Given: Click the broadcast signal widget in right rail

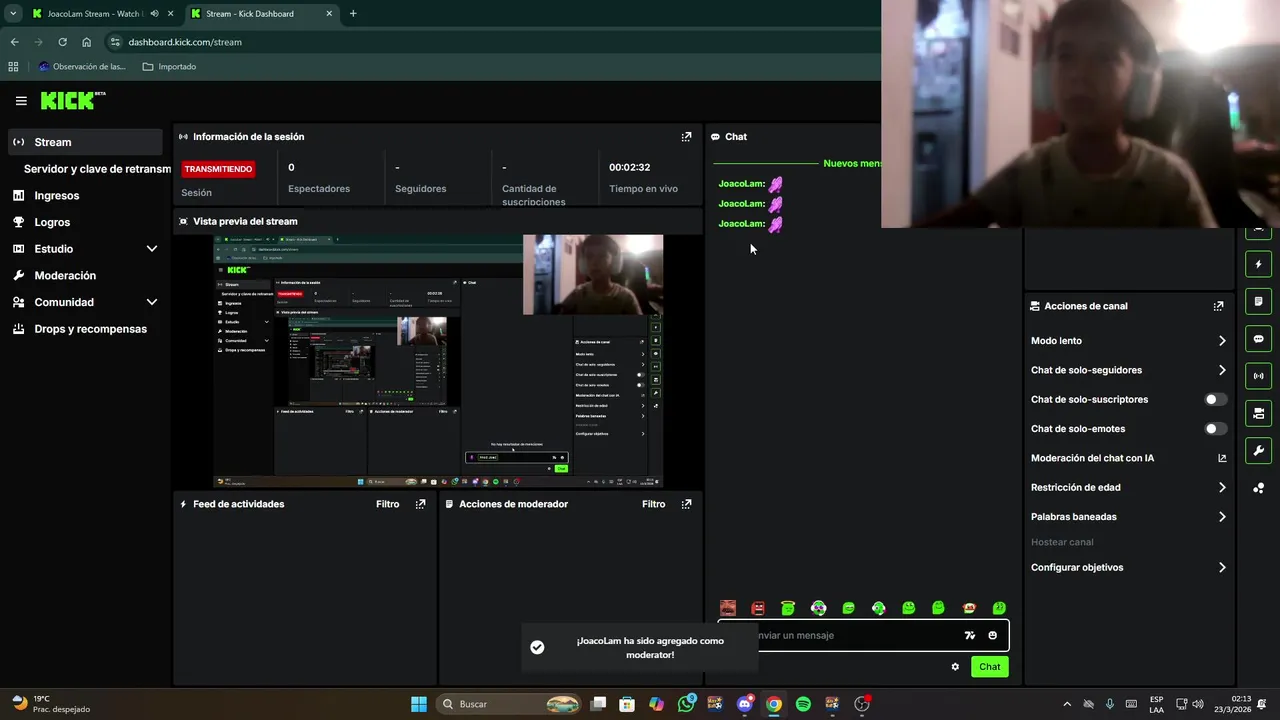Looking at the screenshot, I should 1258,376.
